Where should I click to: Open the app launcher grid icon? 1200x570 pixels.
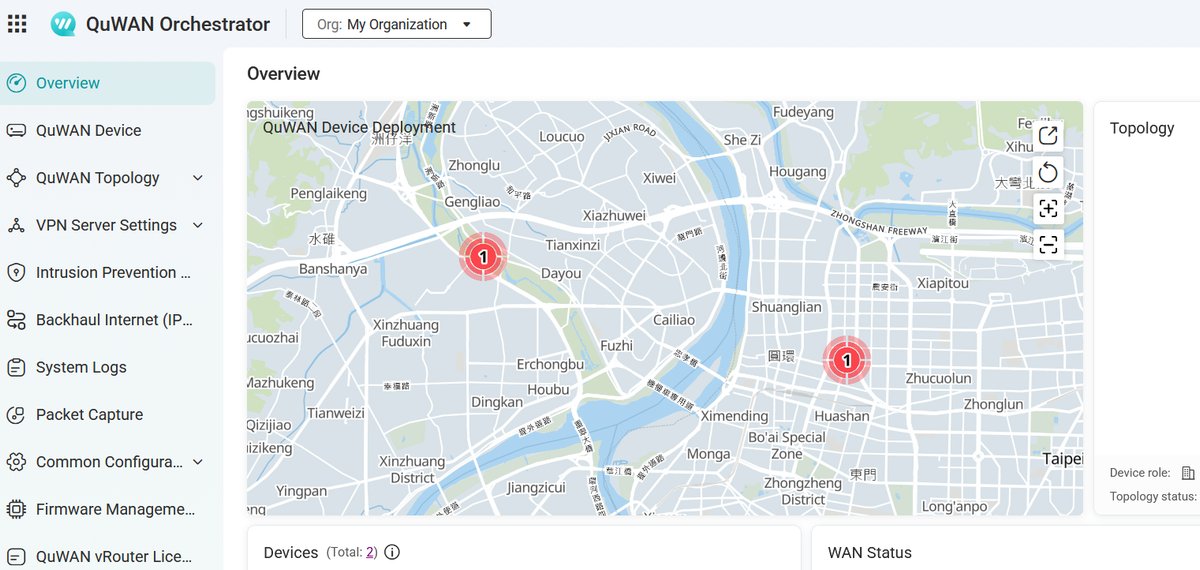pyautogui.click(x=17, y=24)
